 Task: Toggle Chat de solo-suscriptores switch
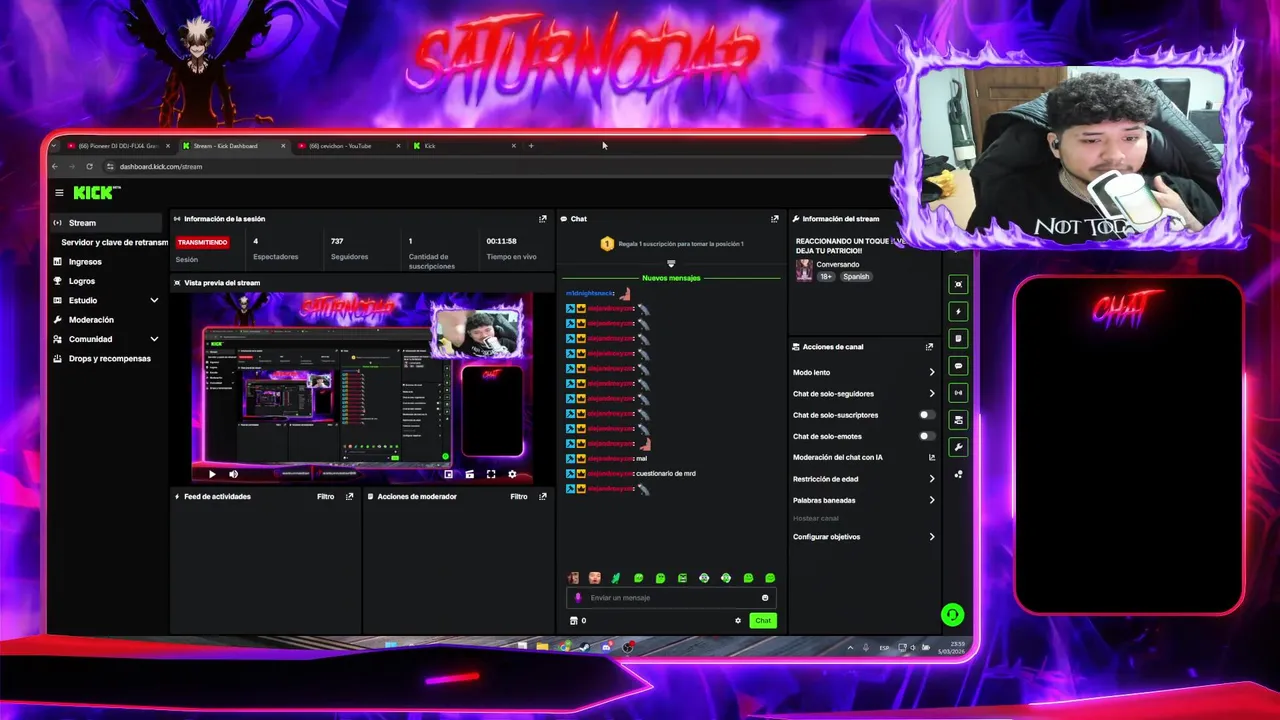(x=927, y=415)
